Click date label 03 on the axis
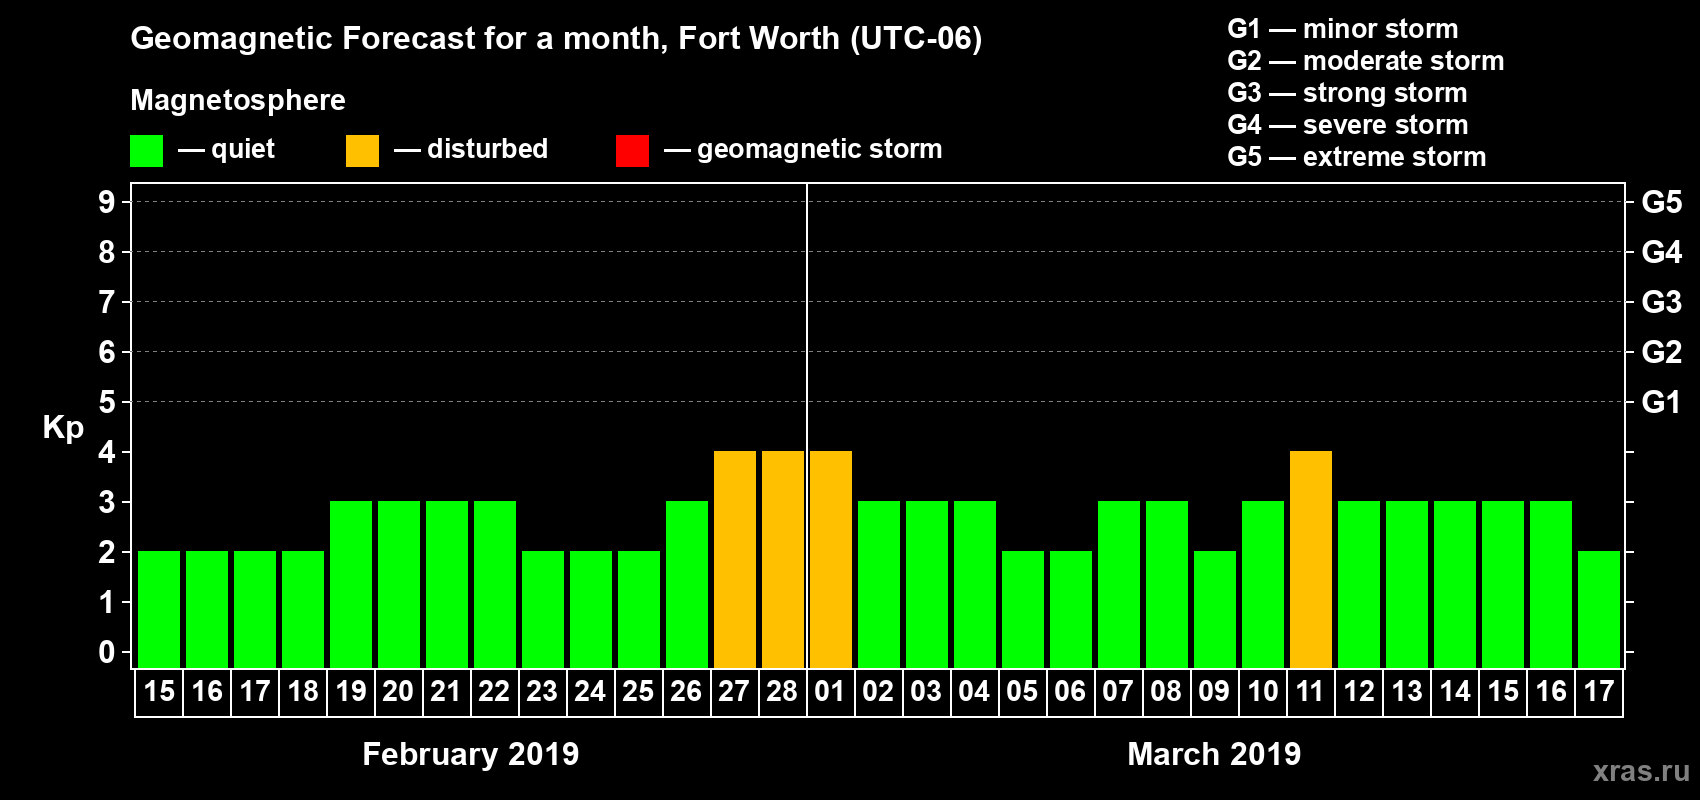The width and height of the screenshot is (1700, 800). tap(926, 691)
